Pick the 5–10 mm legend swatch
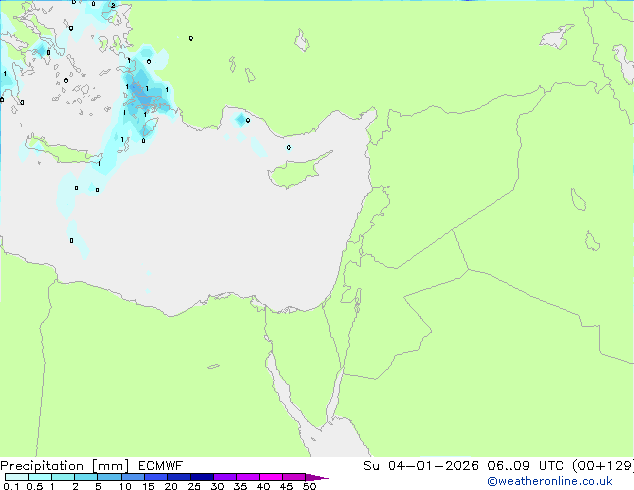Viewport: 634px width, 490px height. pos(109,477)
